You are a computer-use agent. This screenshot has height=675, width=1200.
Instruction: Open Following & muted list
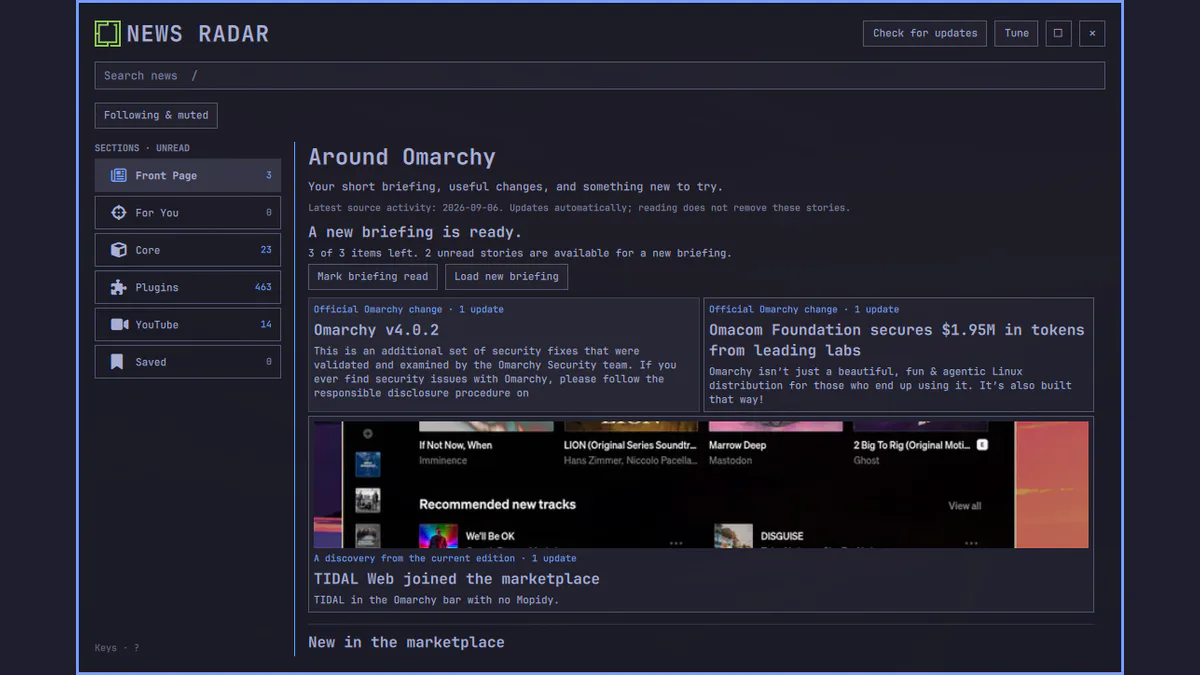point(156,115)
